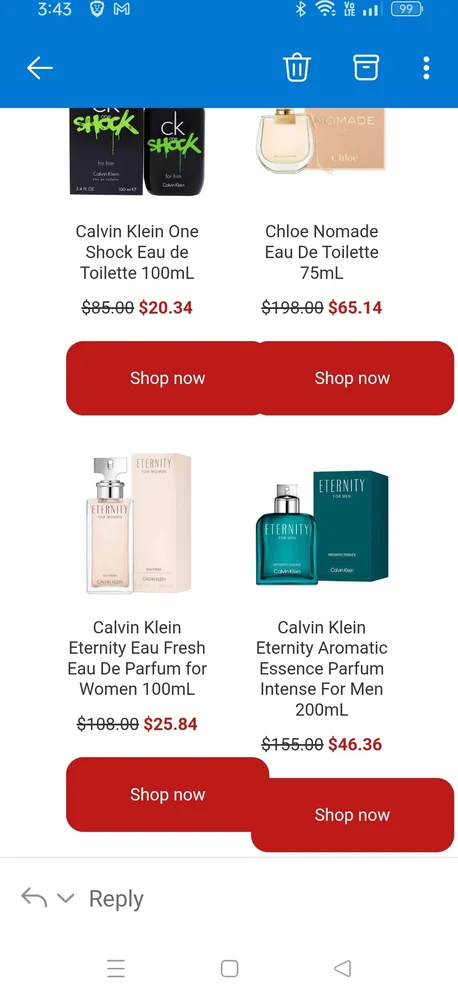Viewport: 458px width, 1000px height.
Task: Tap Android back triangle icon
Action: 343,969
